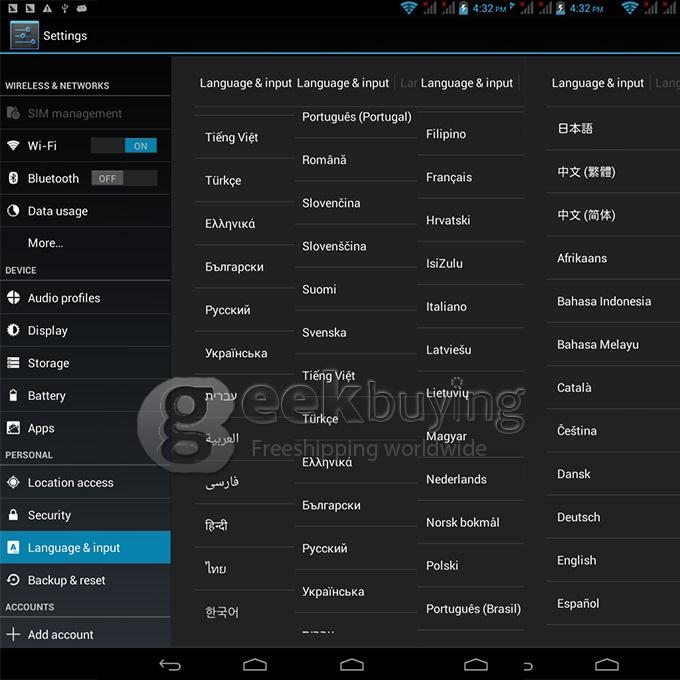Select the Display brightness icon
Image resolution: width=680 pixels, height=680 pixels.
13,330
